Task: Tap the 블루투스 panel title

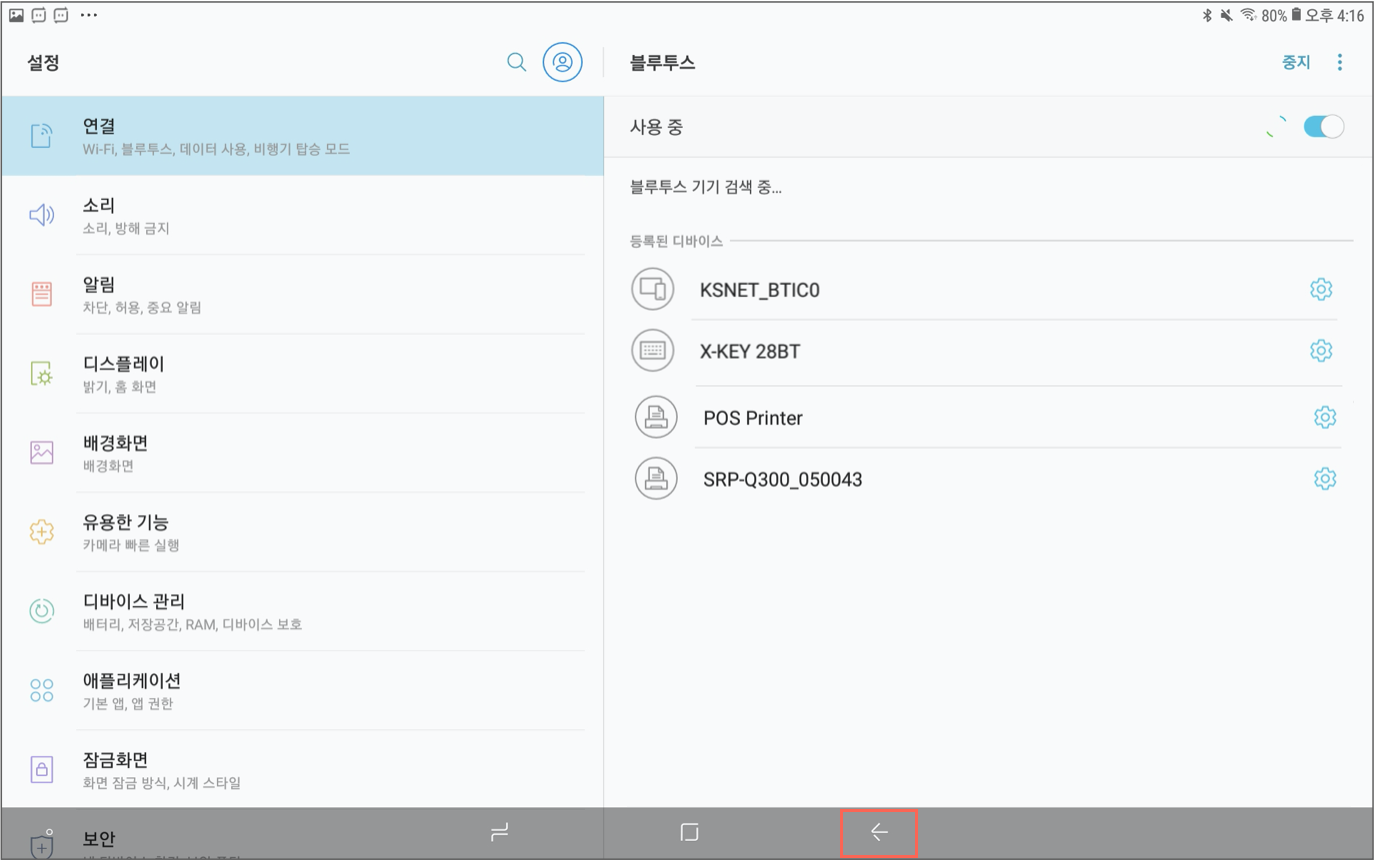Action: coord(662,62)
